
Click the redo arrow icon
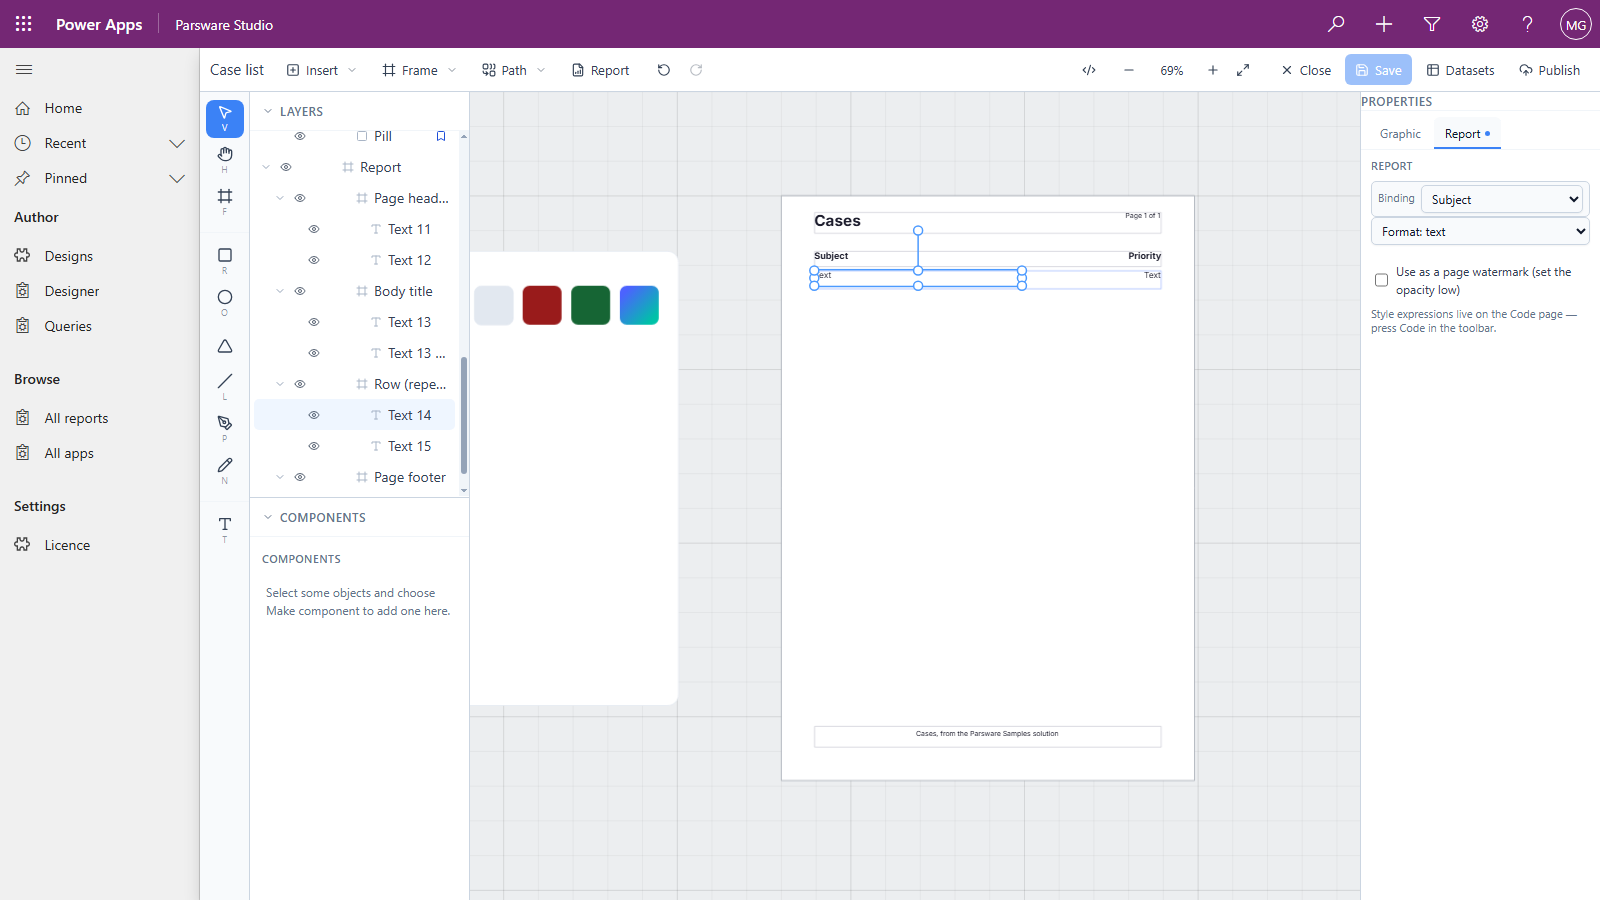[x=696, y=70]
